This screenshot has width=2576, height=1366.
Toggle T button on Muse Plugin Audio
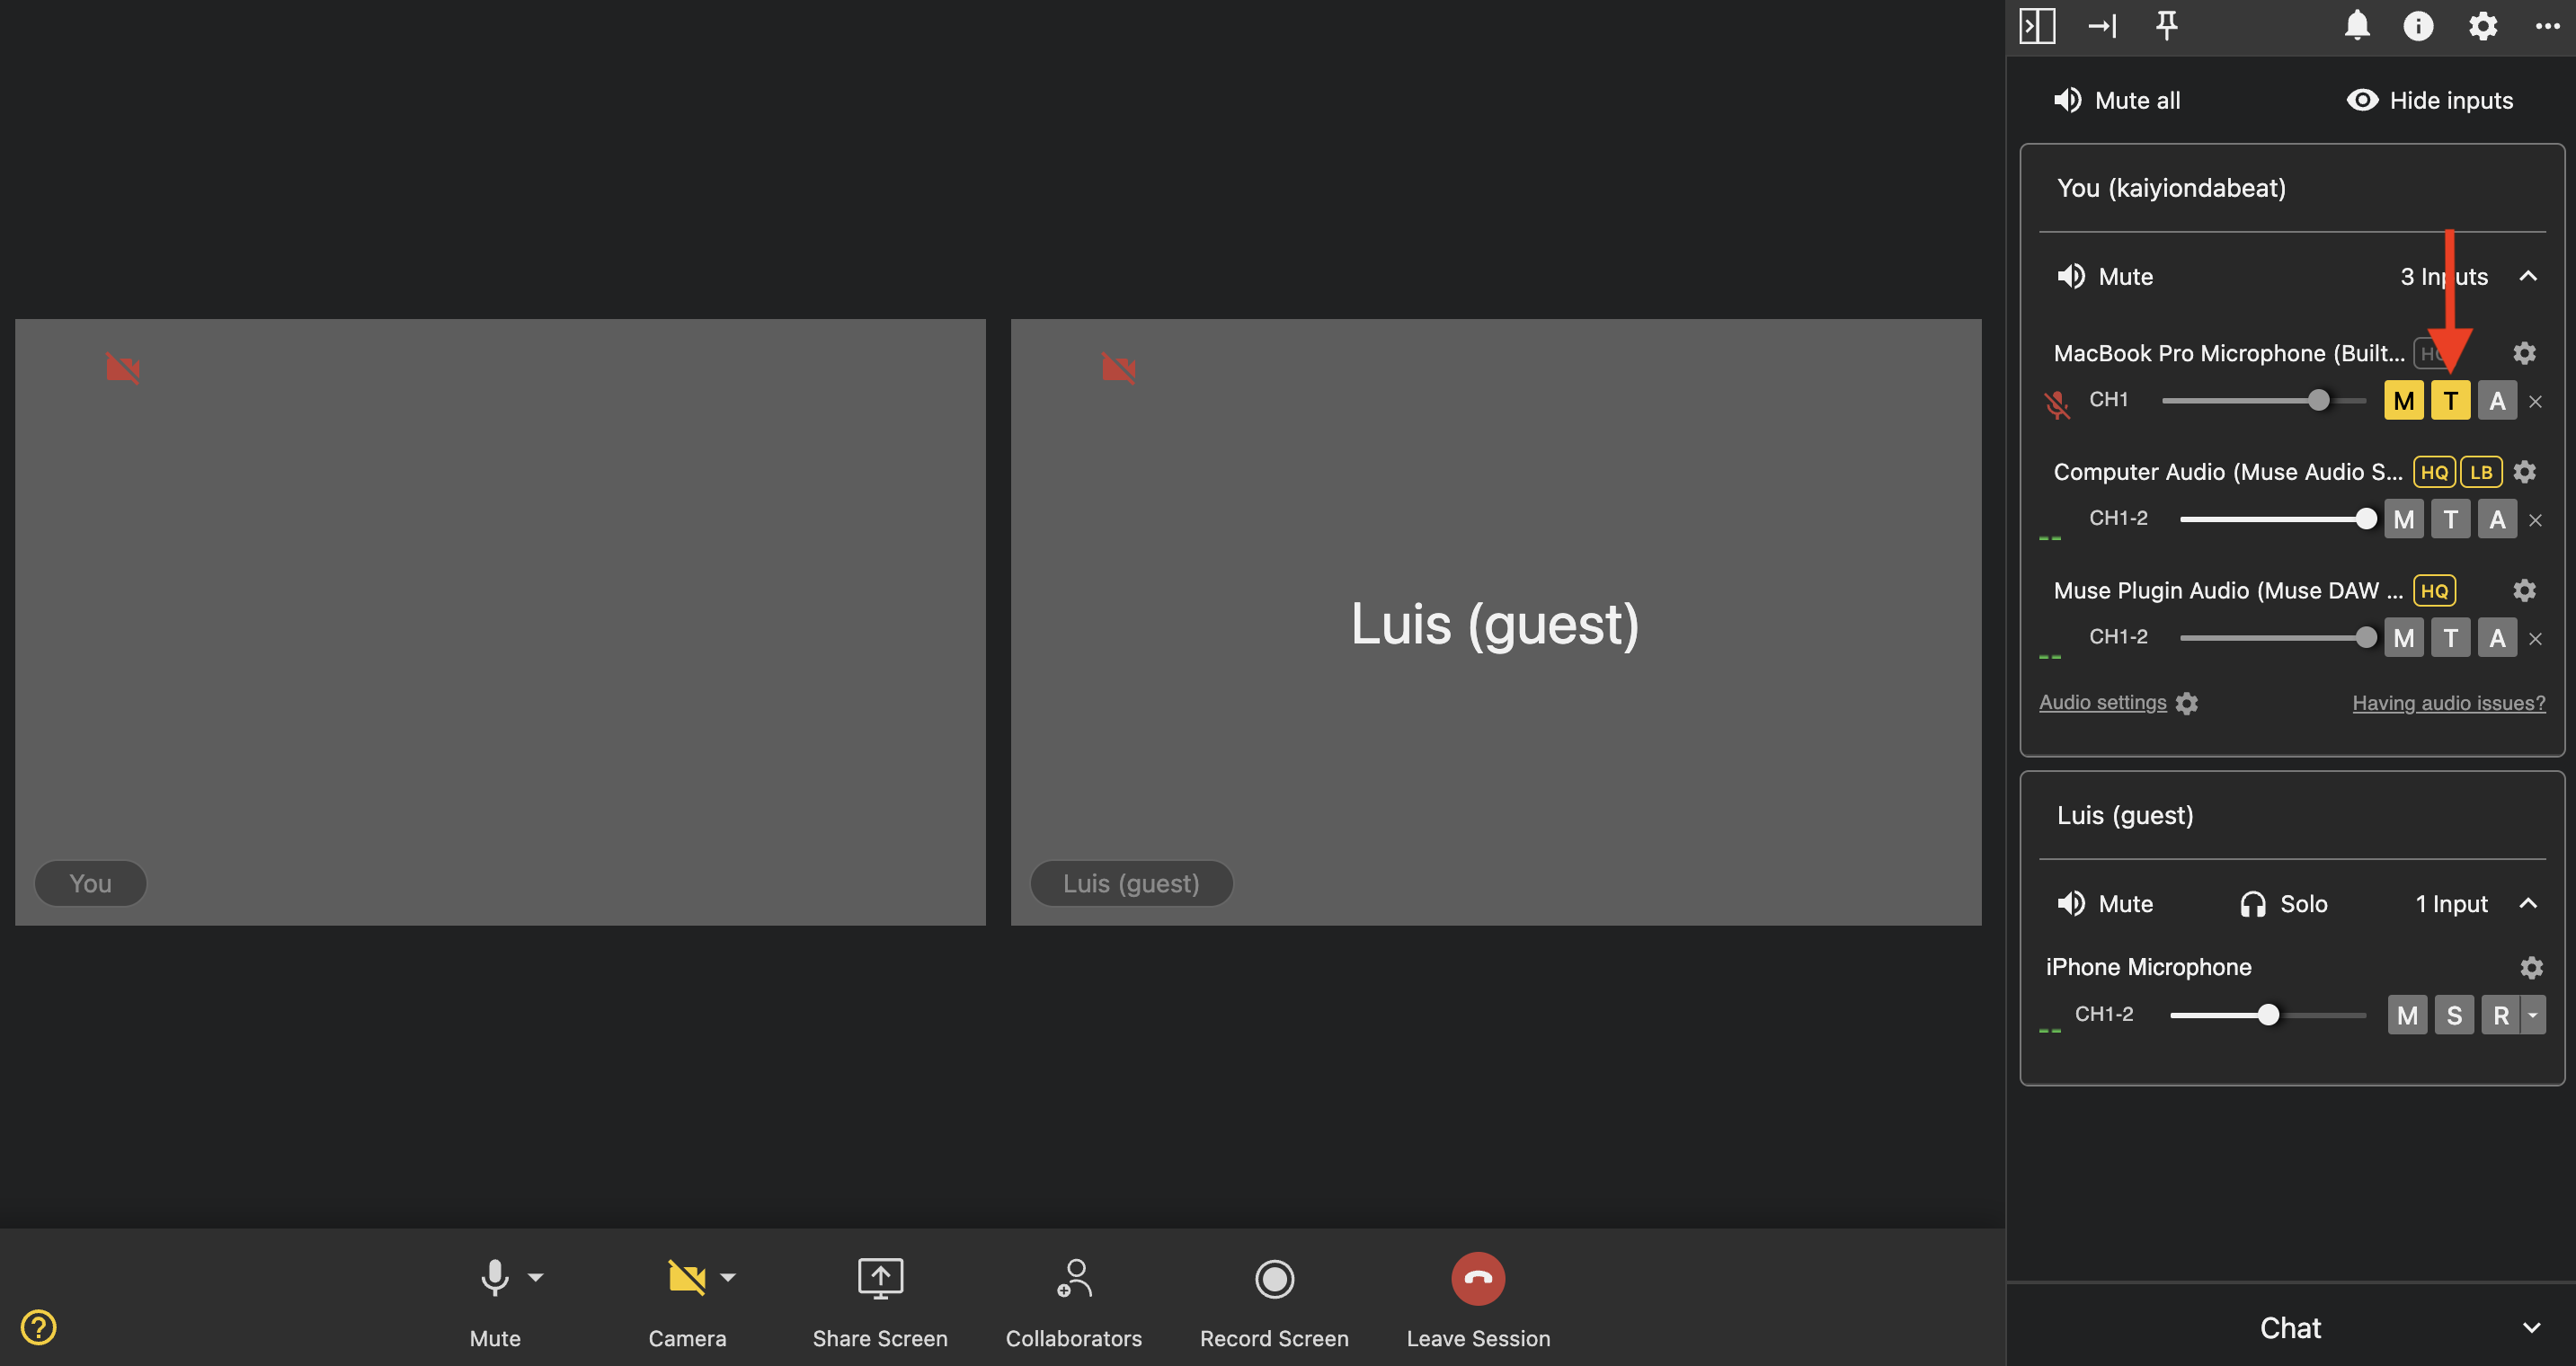click(2450, 638)
